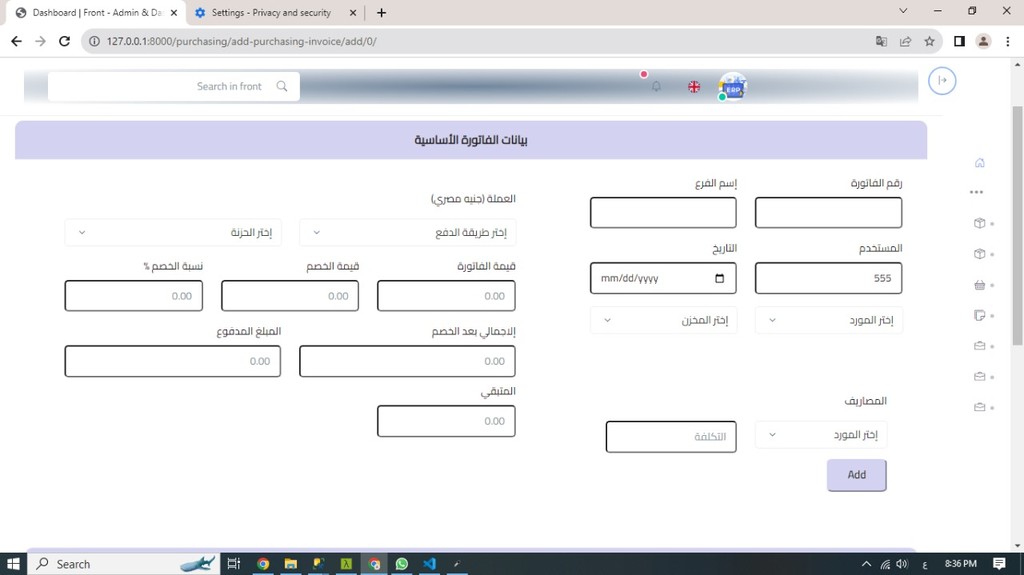The width and height of the screenshot is (1024, 575).
Task: Open Task View from the taskbar
Action: (234, 563)
